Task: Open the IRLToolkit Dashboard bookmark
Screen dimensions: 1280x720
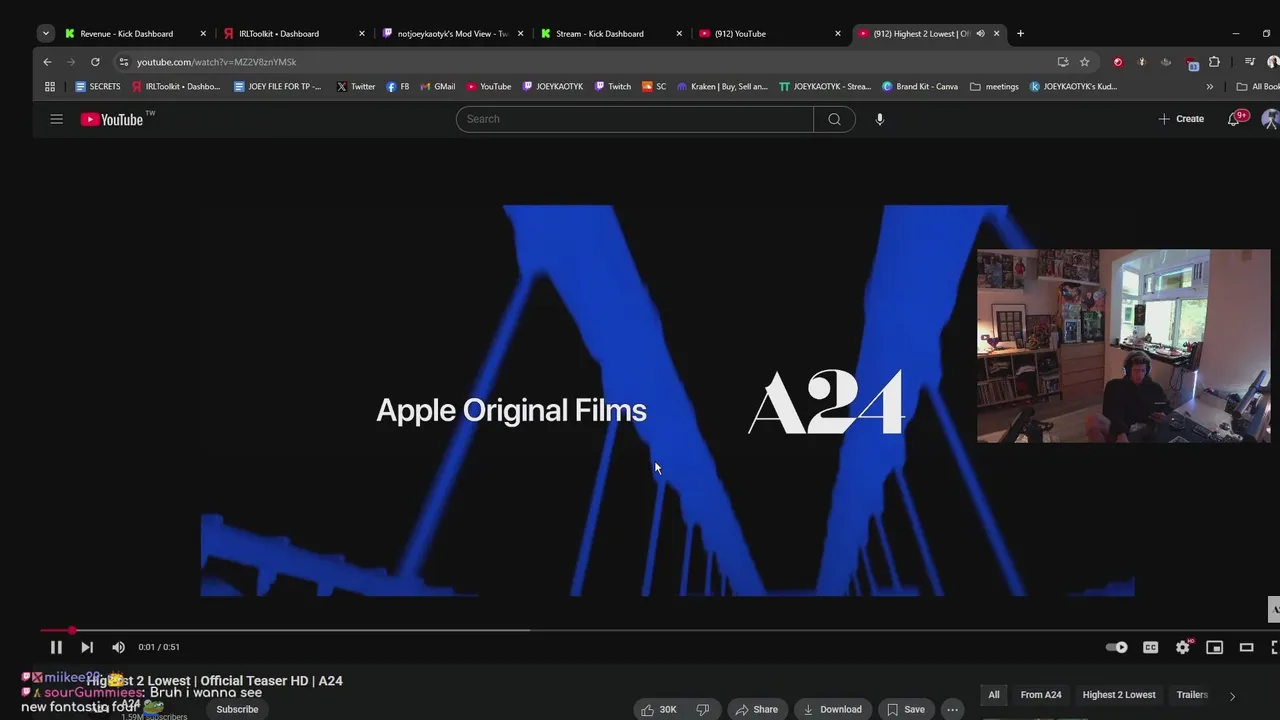Action: [176, 87]
